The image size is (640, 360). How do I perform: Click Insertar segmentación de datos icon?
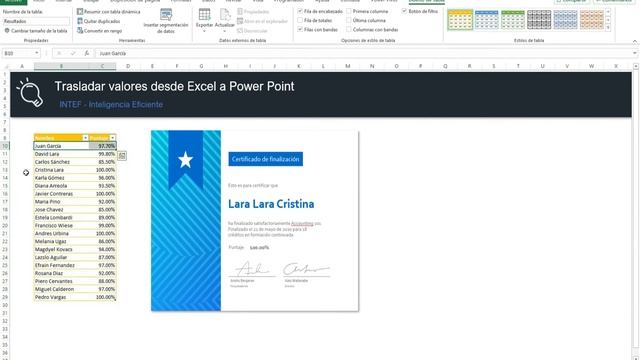pos(166,15)
